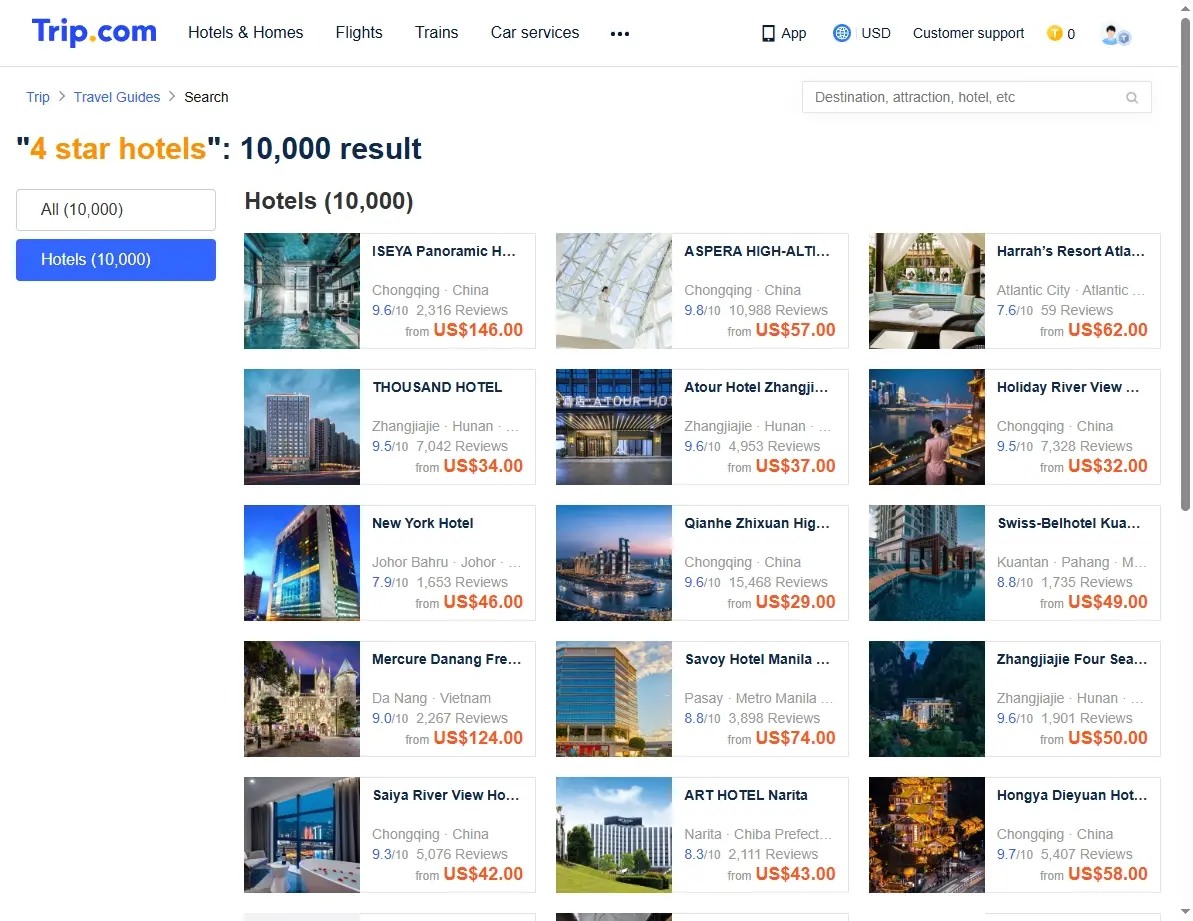Open Harrah's Resort Atlantic City photo
The image size is (1193, 921).
(927, 291)
